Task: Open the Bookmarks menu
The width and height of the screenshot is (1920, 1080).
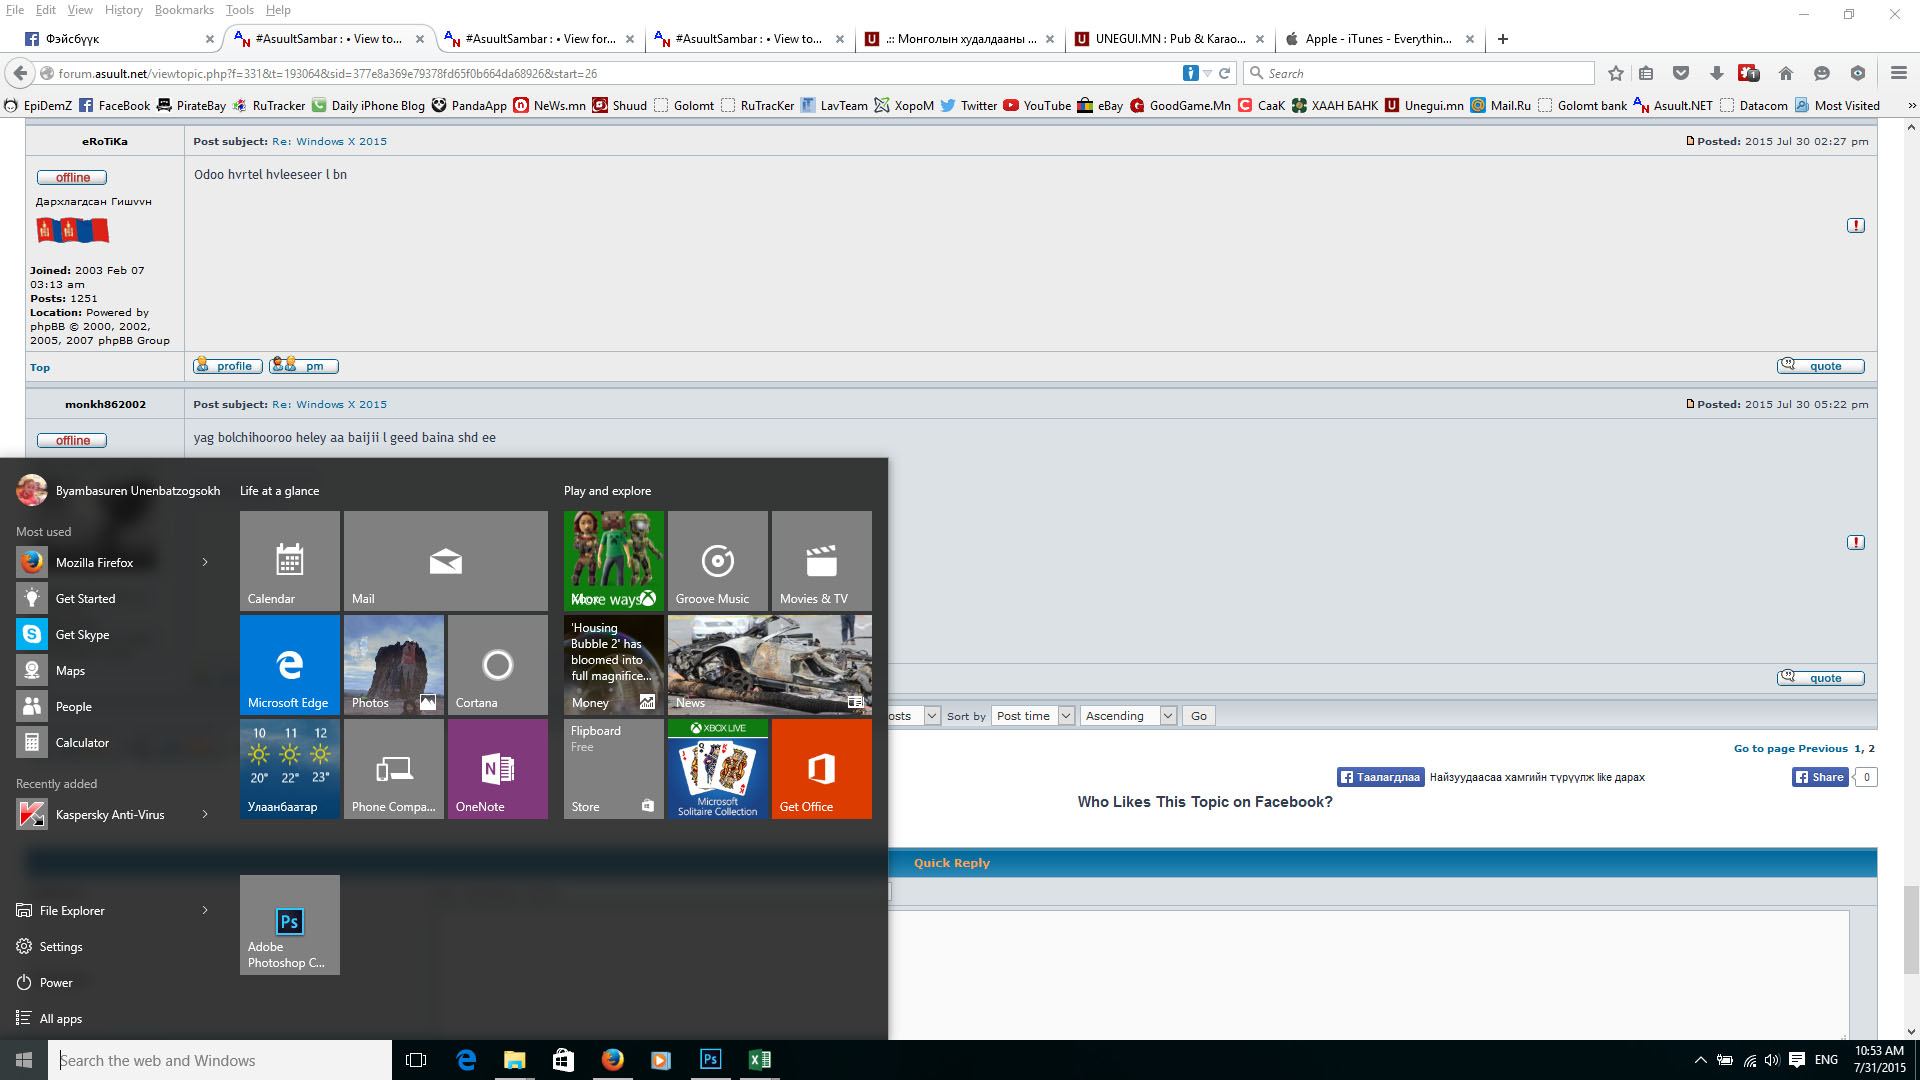Action: 184,10
